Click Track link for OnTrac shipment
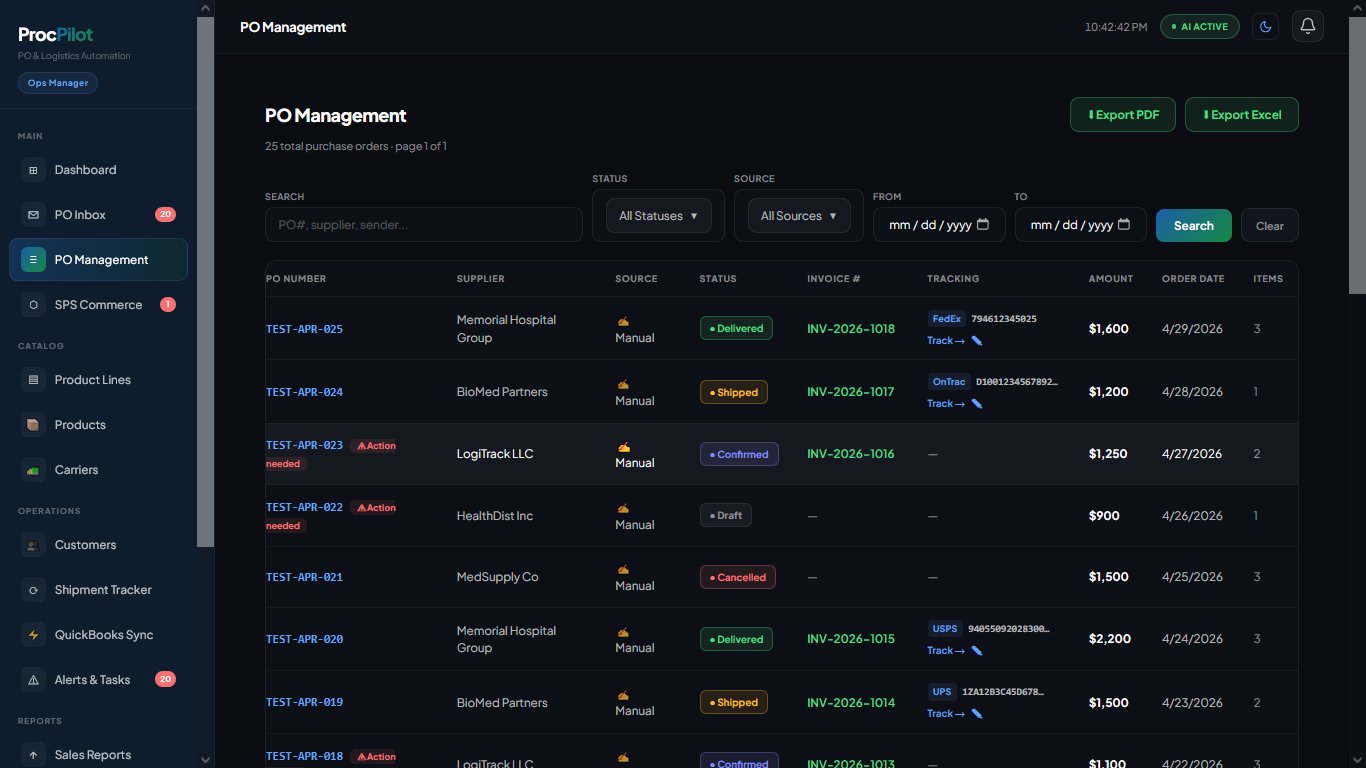Image resolution: width=1366 pixels, height=768 pixels. 946,404
